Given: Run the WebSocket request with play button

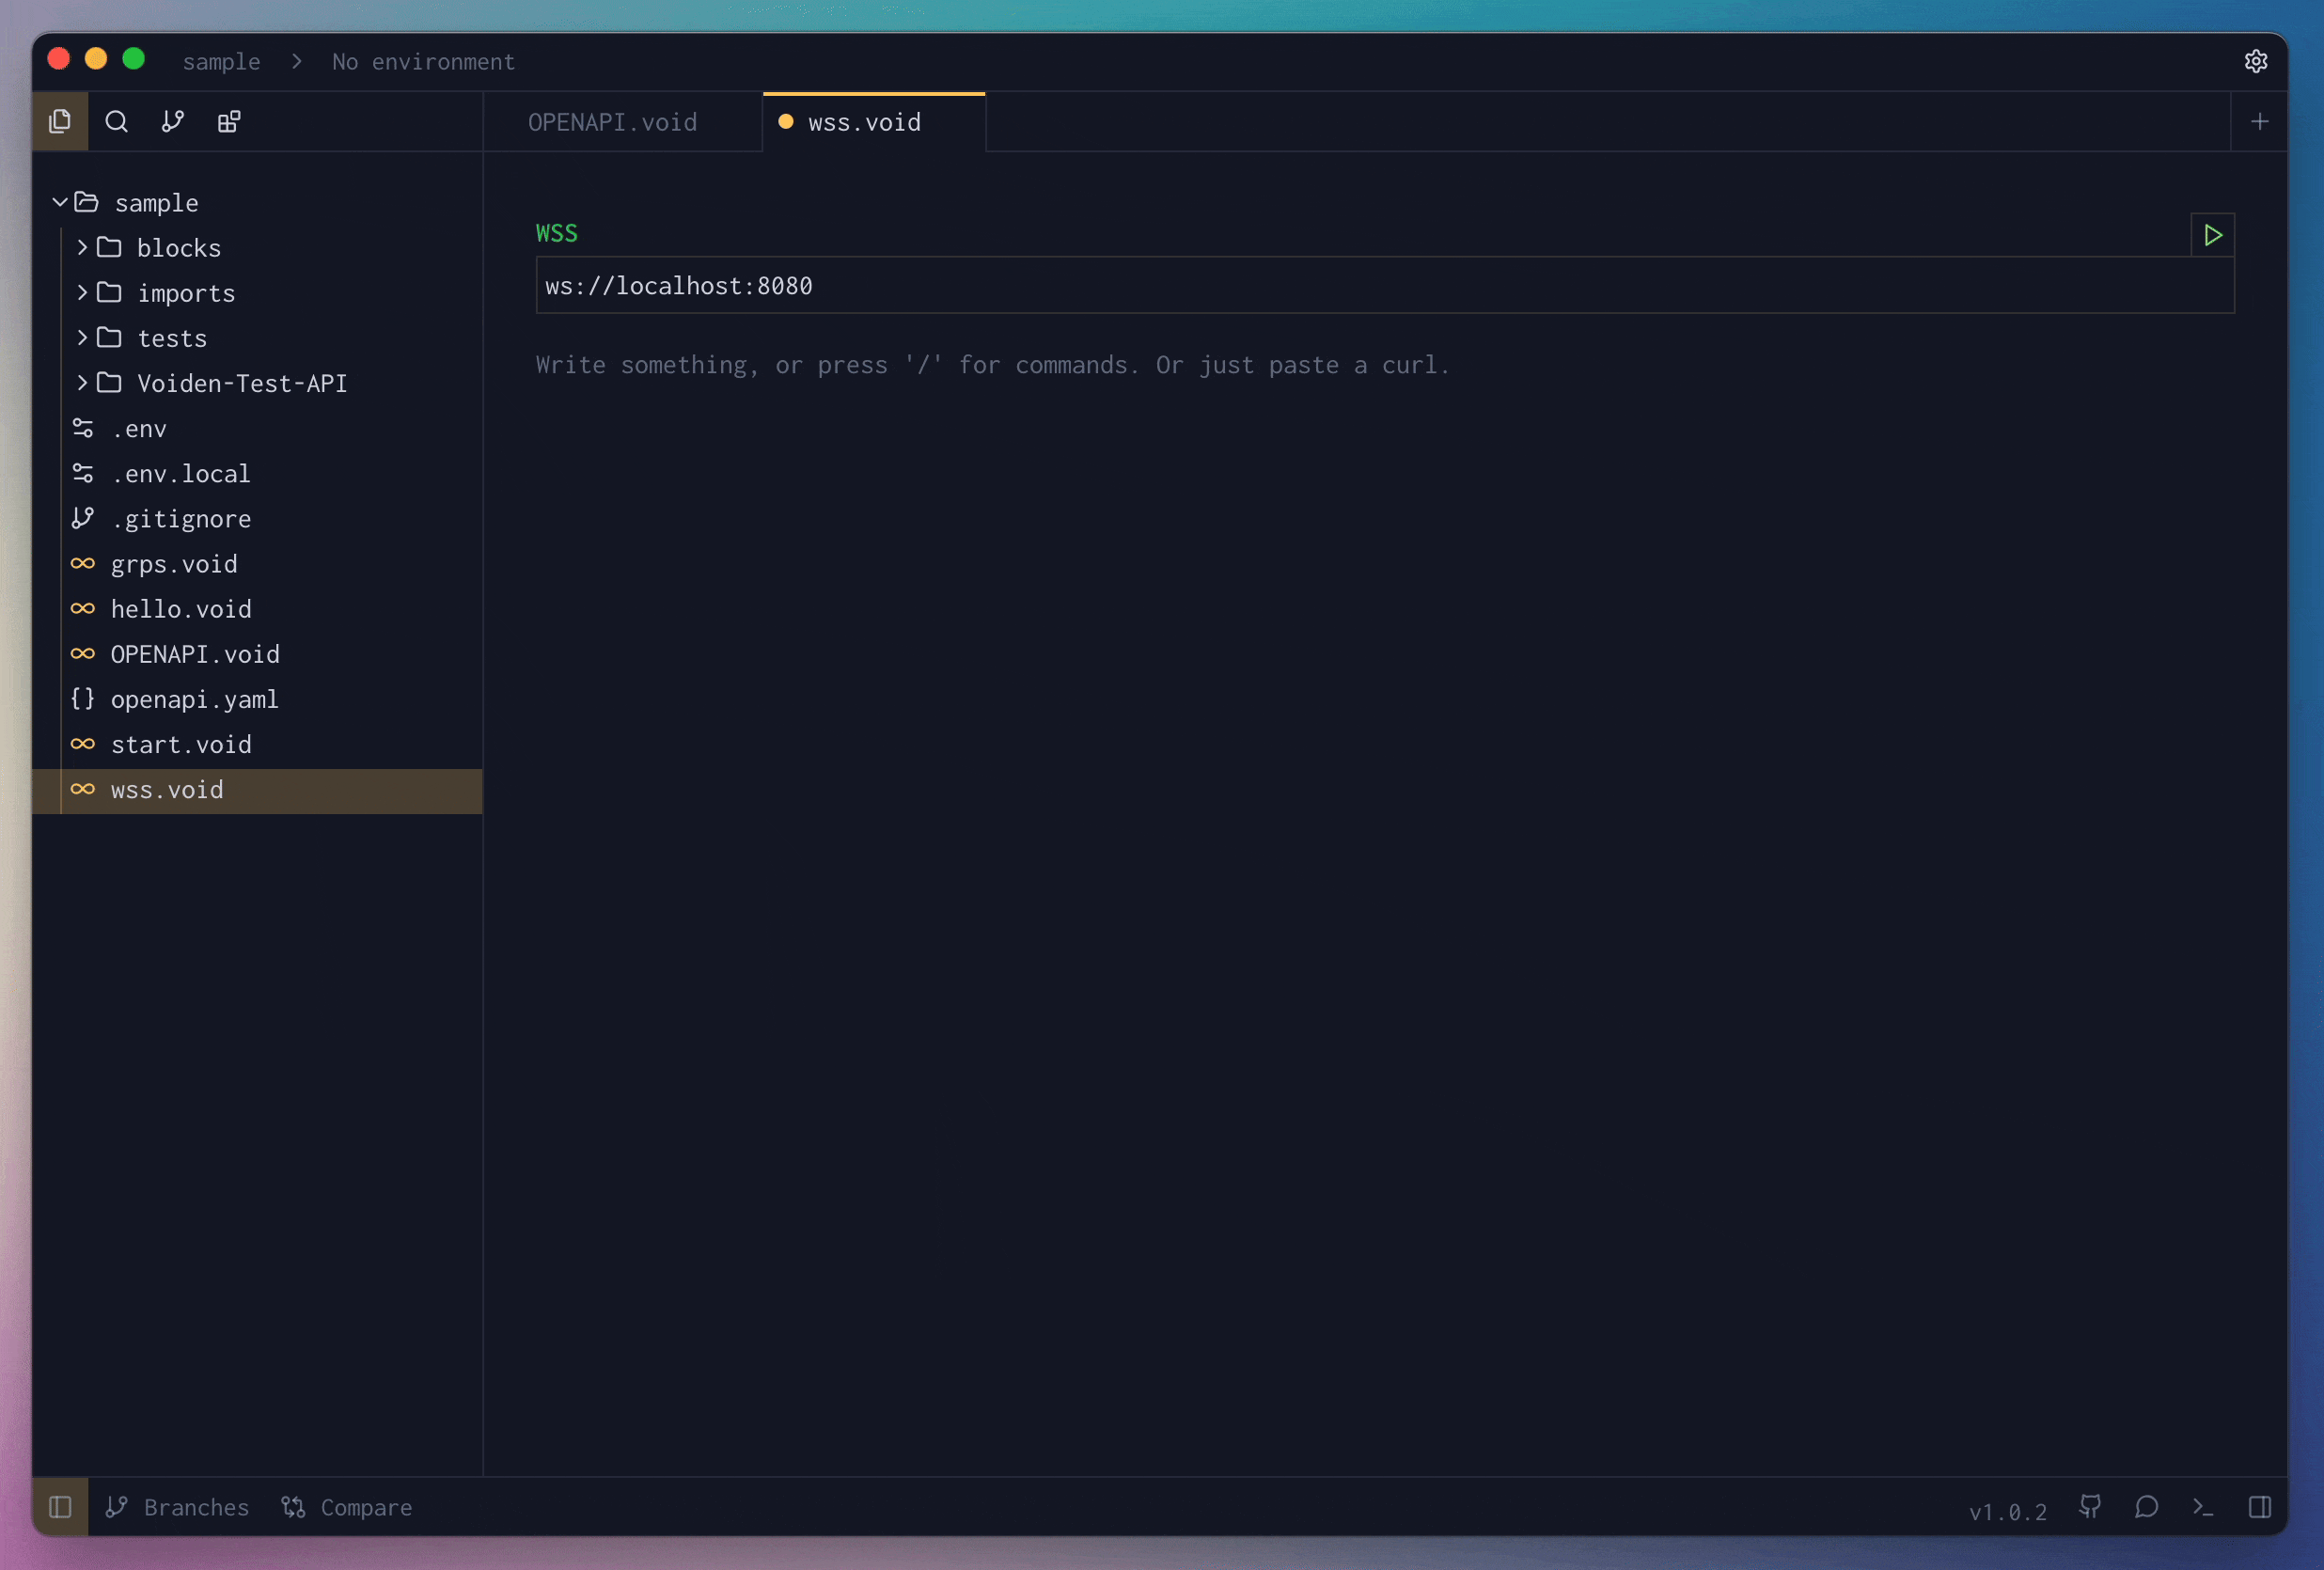Looking at the screenshot, I should [x=2212, y=235].
